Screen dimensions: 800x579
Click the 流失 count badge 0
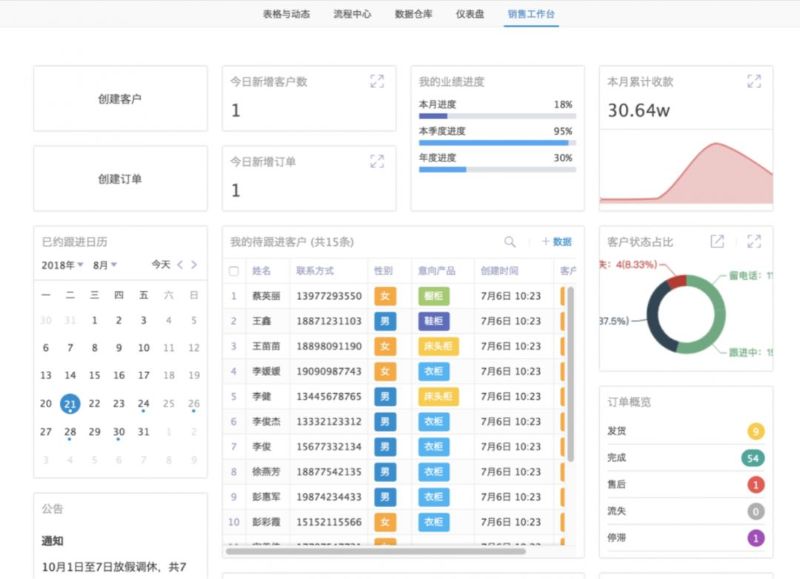(x=756, y=511)
